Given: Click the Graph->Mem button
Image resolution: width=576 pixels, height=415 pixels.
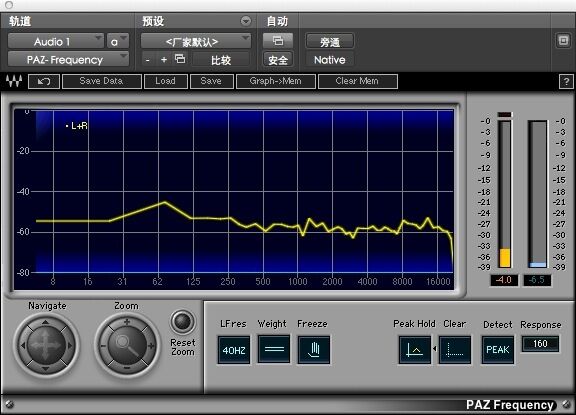Looking at the screenshot, I should (276, 81).
